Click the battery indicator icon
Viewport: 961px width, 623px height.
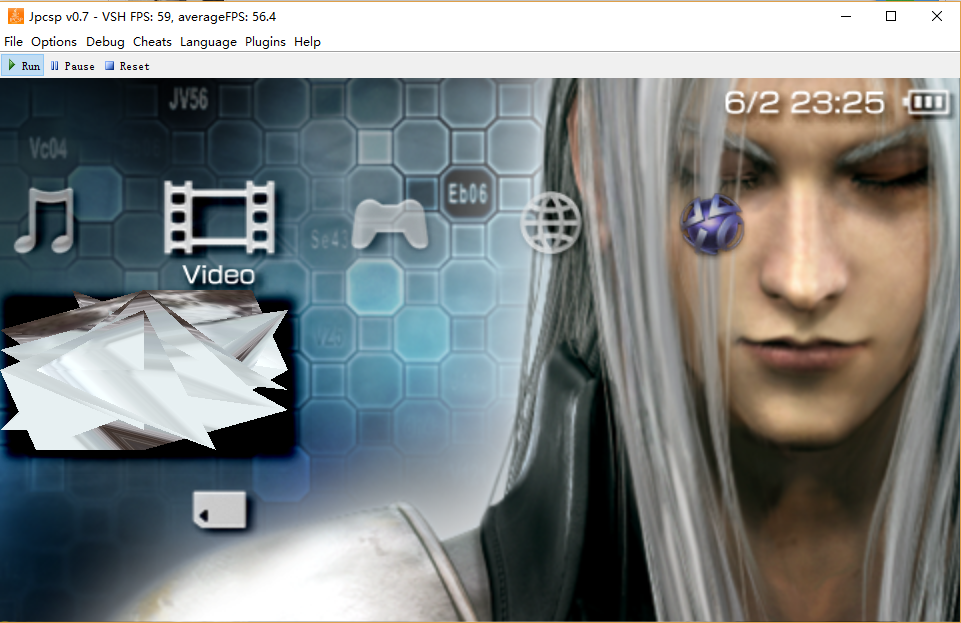927,102
